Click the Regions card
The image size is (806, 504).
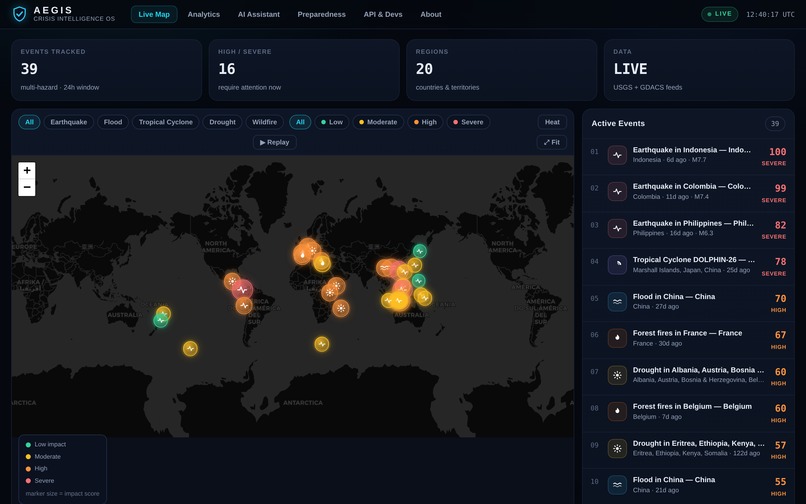pos(501,70)
